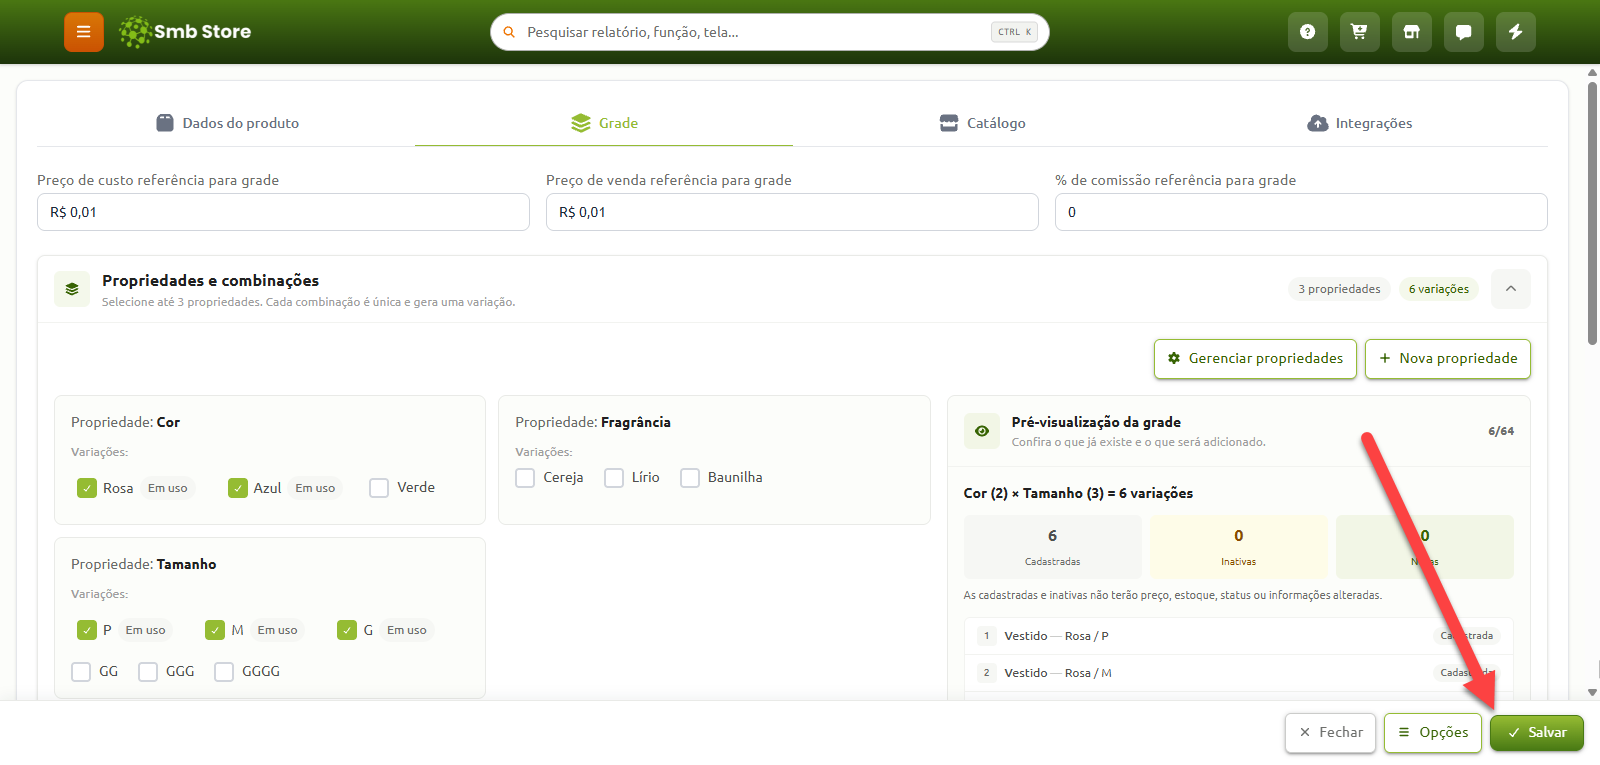The image size is (1600, 765).
Task: Click the Fechar button
Action: 1331,733
